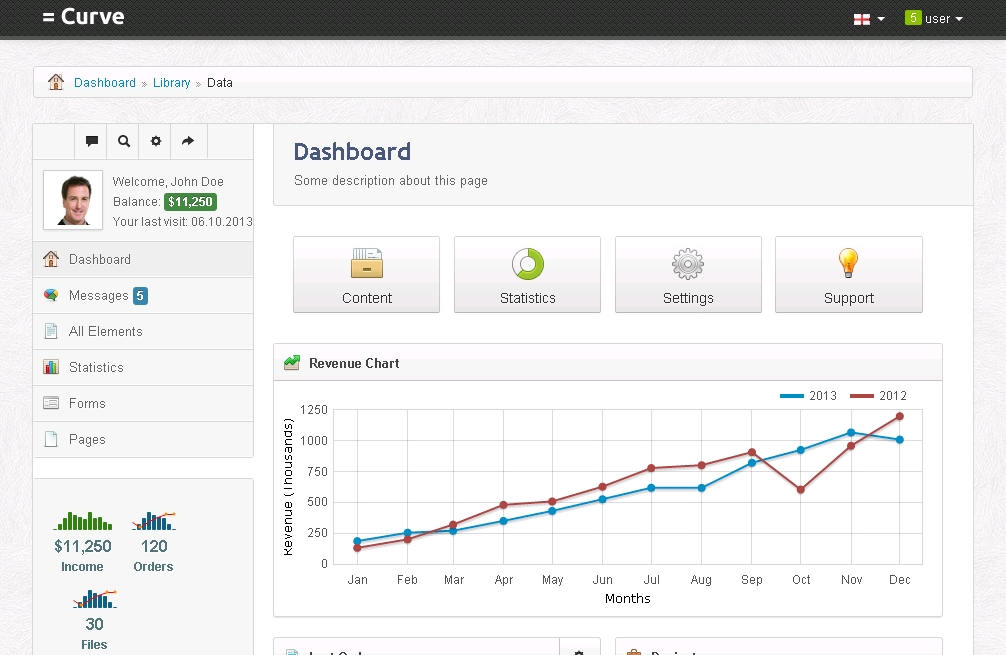The height and width of the screenshot is (655, 1006).
Task: Open the user account dropdown menu
Action: pos(934,19)
